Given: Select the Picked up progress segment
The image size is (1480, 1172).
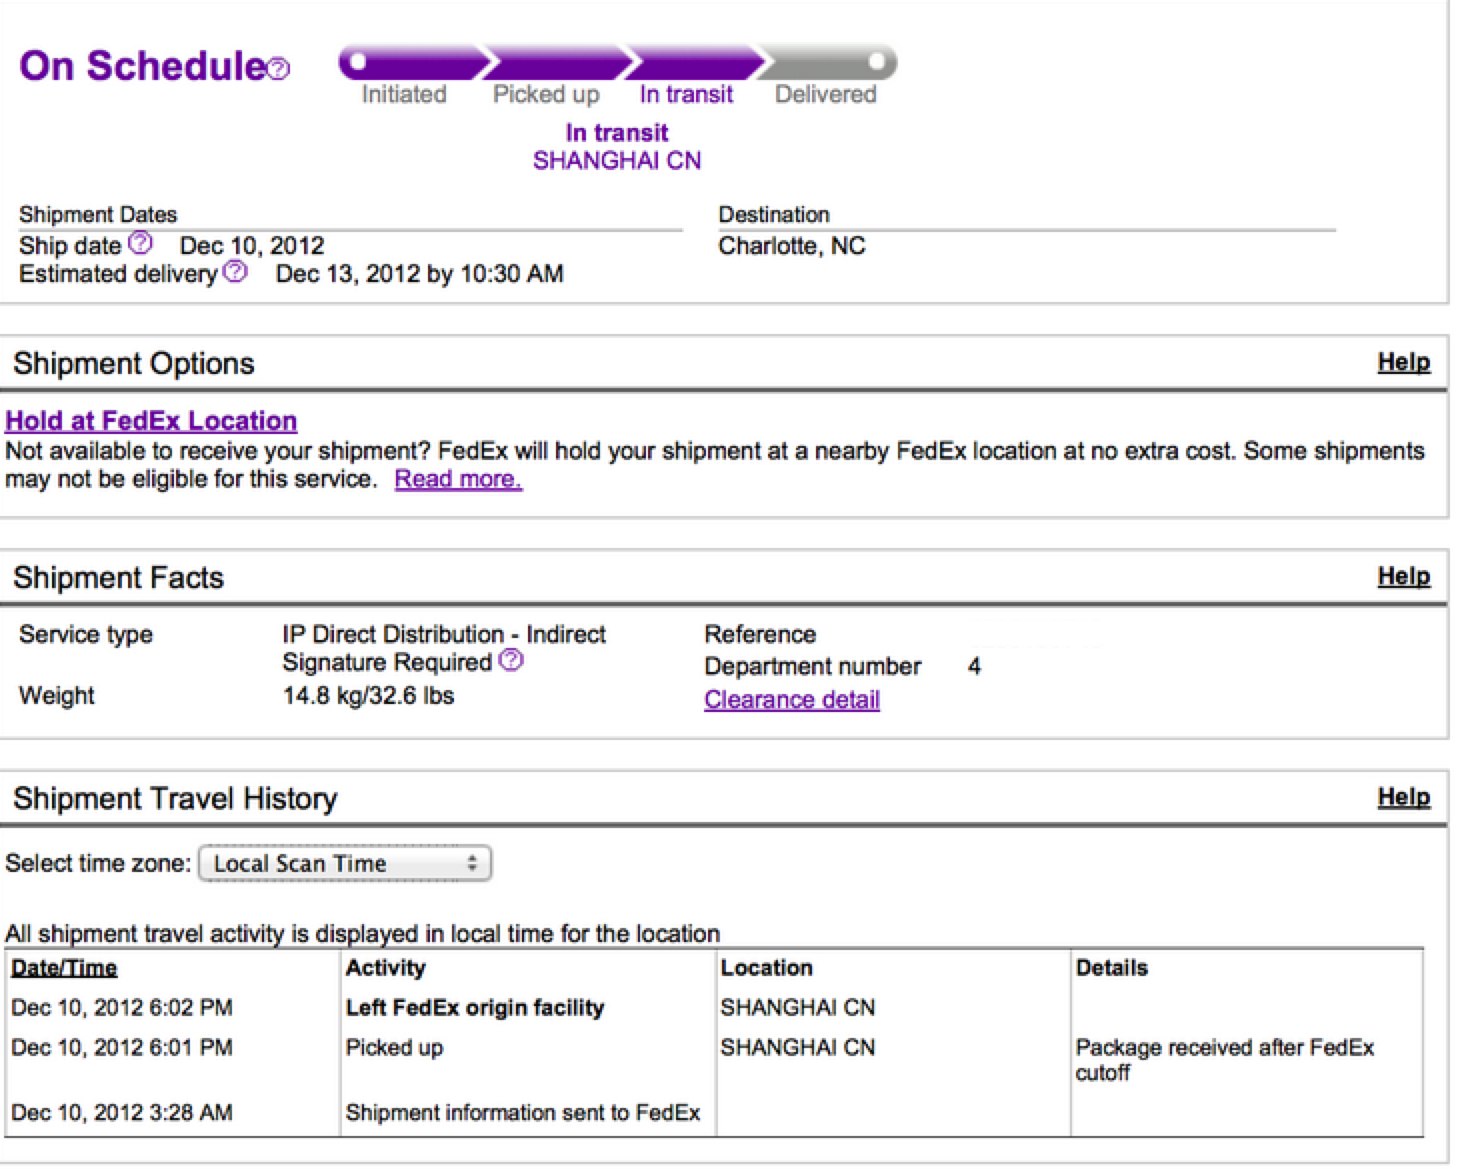Looking at the screenshot, I should (x=553, y=63).
